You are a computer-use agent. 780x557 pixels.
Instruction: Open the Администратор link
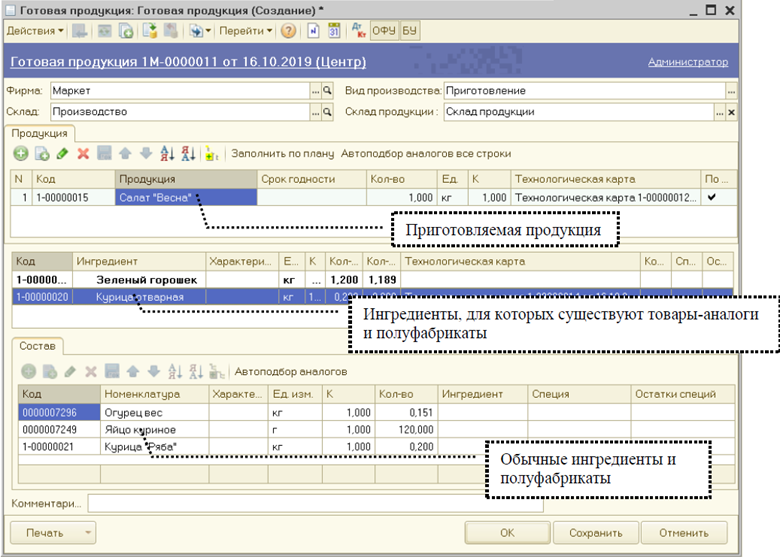coord(687,62)
